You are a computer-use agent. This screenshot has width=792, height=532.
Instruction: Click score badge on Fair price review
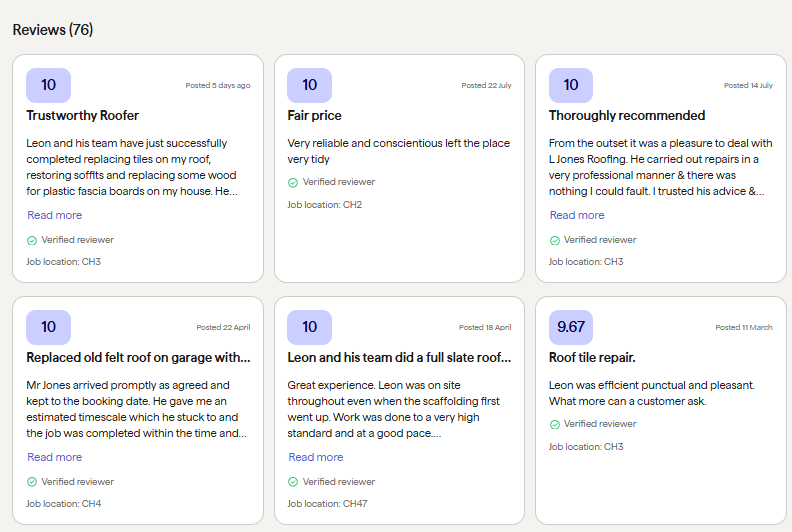pyautogui.click(x=309, y=85)
